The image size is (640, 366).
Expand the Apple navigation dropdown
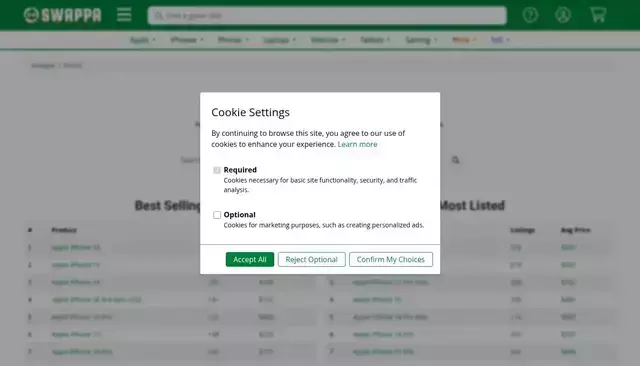click(x=142, y=40)
